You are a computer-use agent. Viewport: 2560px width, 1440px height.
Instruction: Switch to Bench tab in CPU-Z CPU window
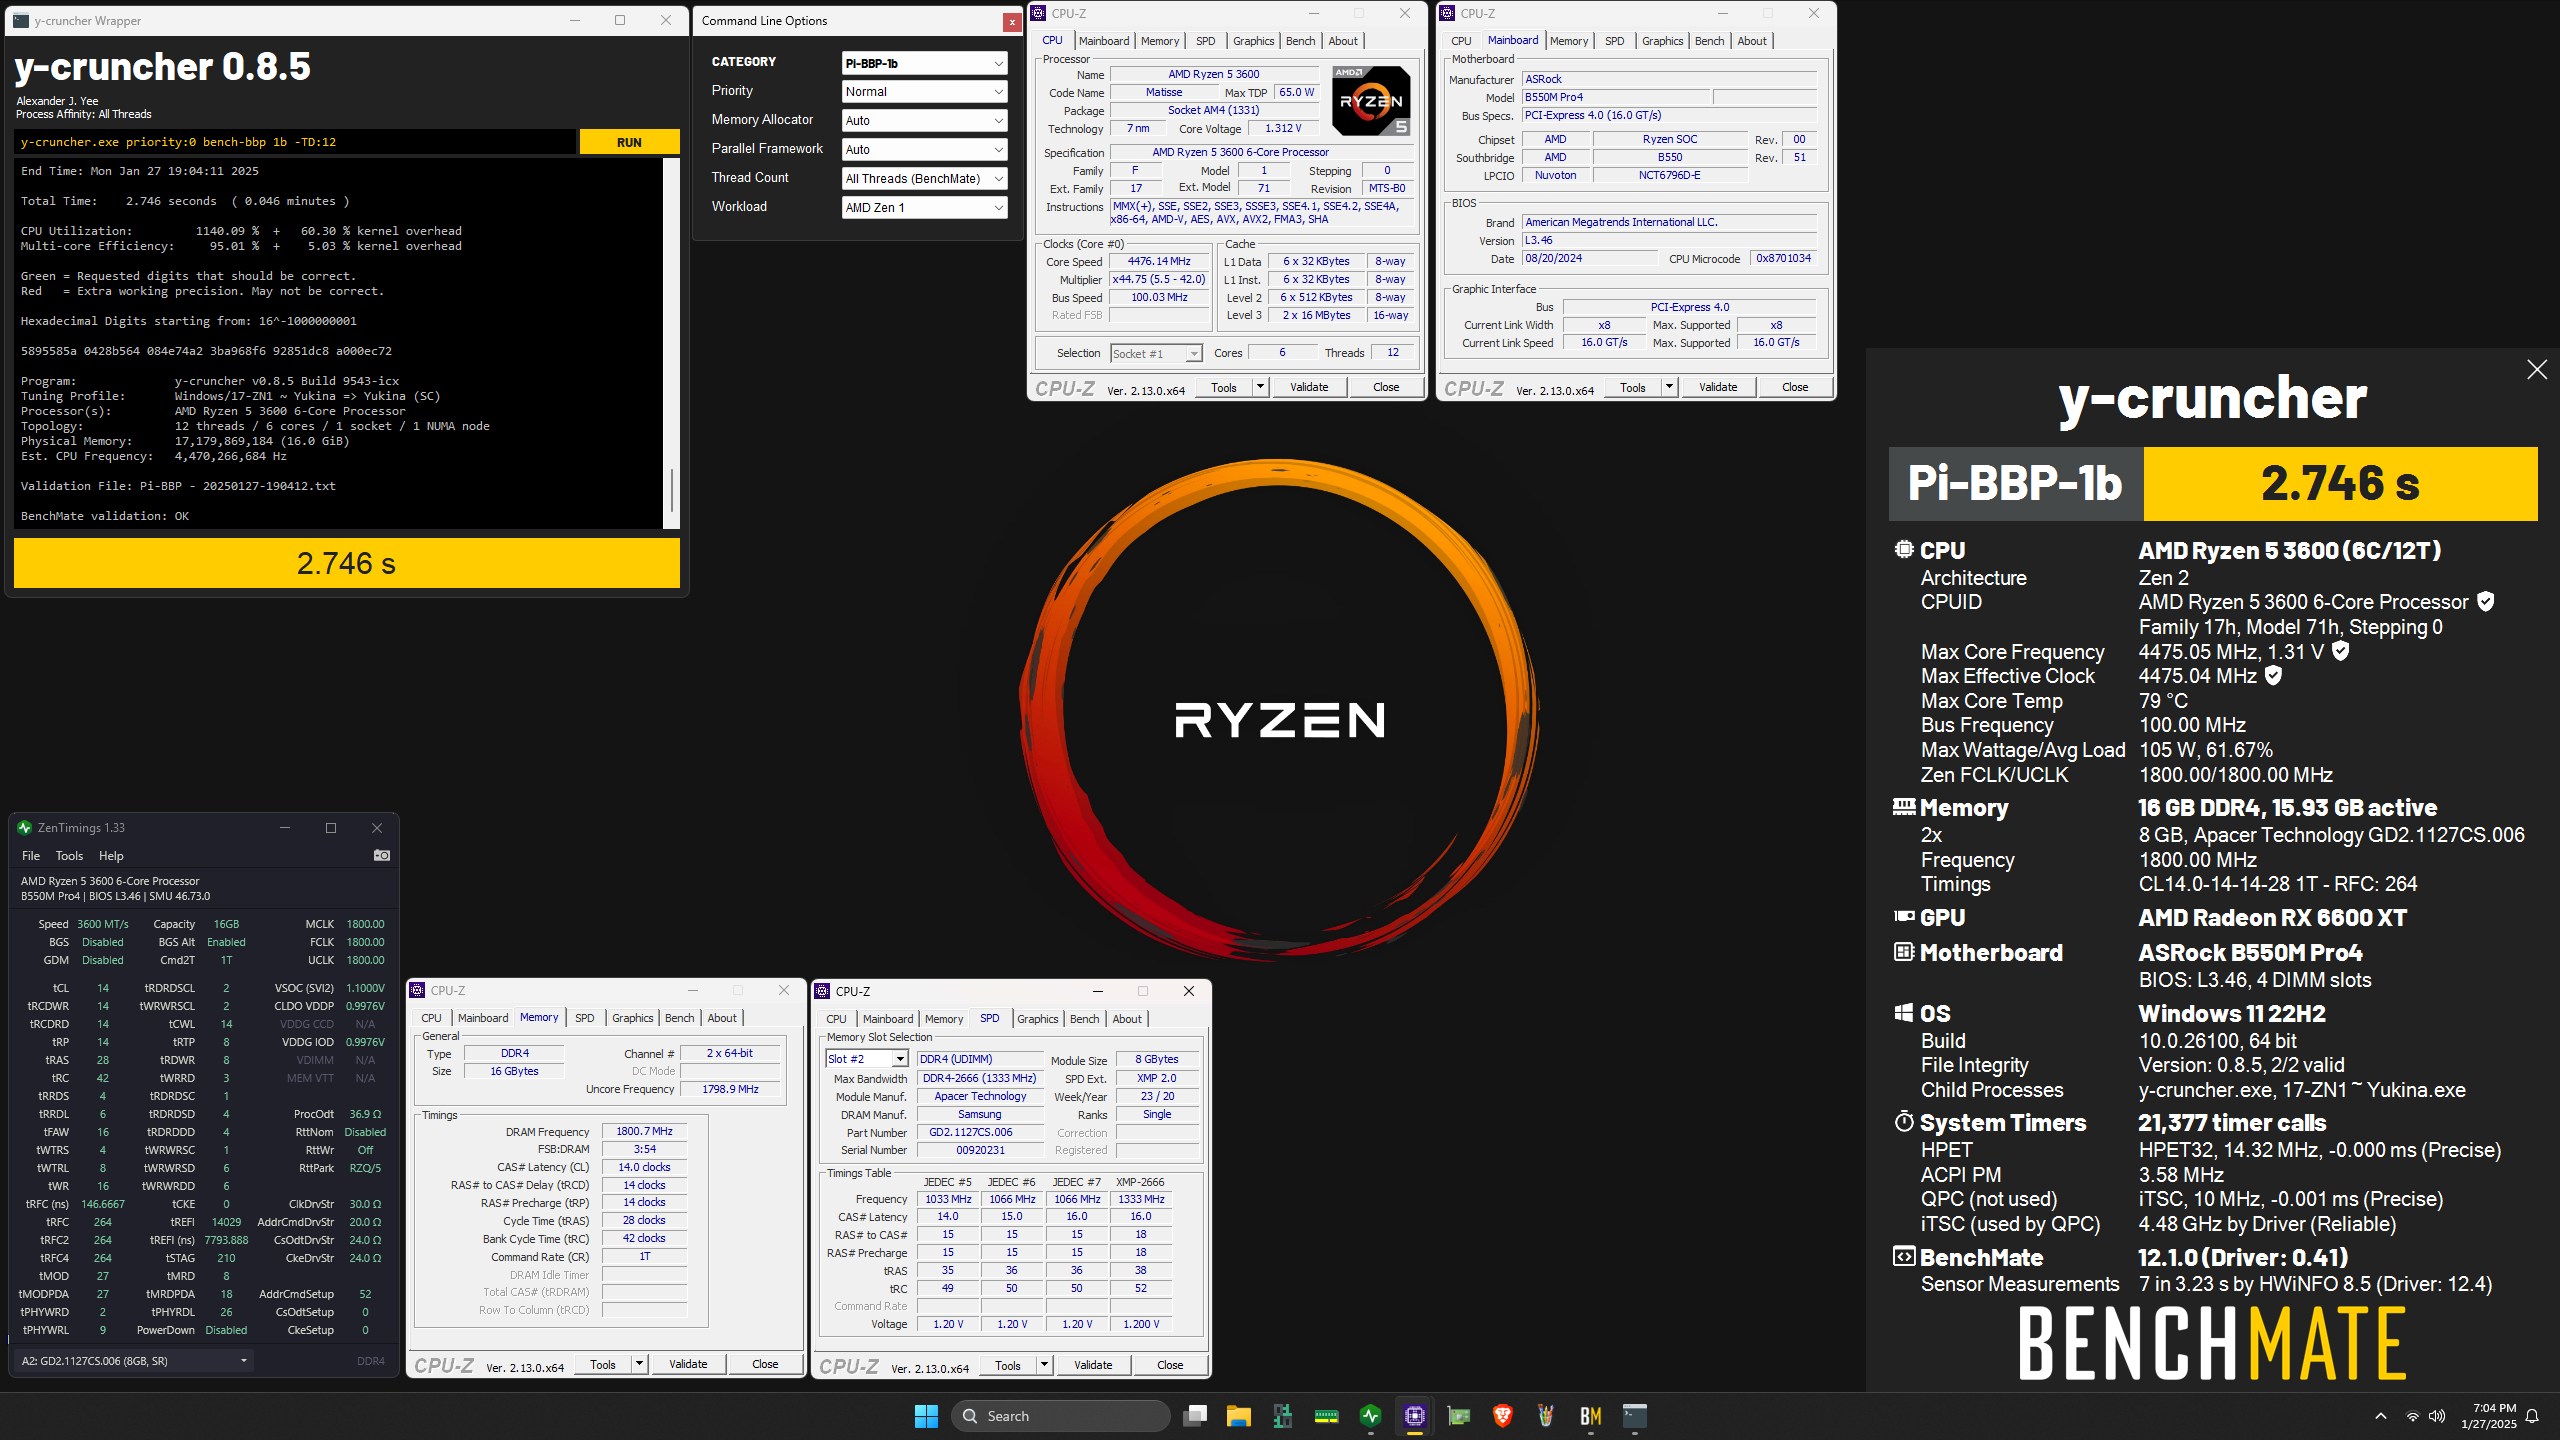[x=1300, y=41]
